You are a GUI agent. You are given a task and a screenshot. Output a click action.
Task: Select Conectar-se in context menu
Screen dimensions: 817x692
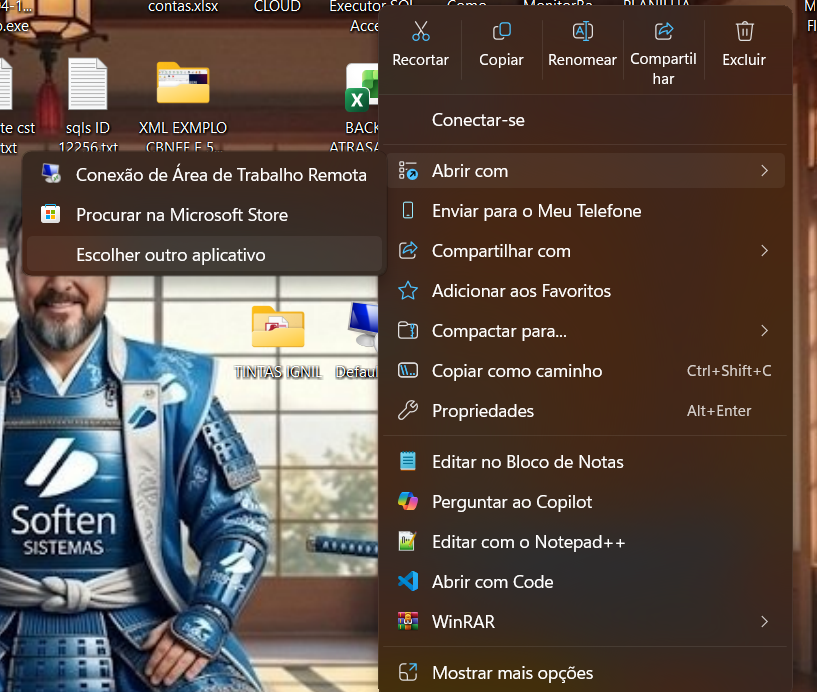pos(586,120)
